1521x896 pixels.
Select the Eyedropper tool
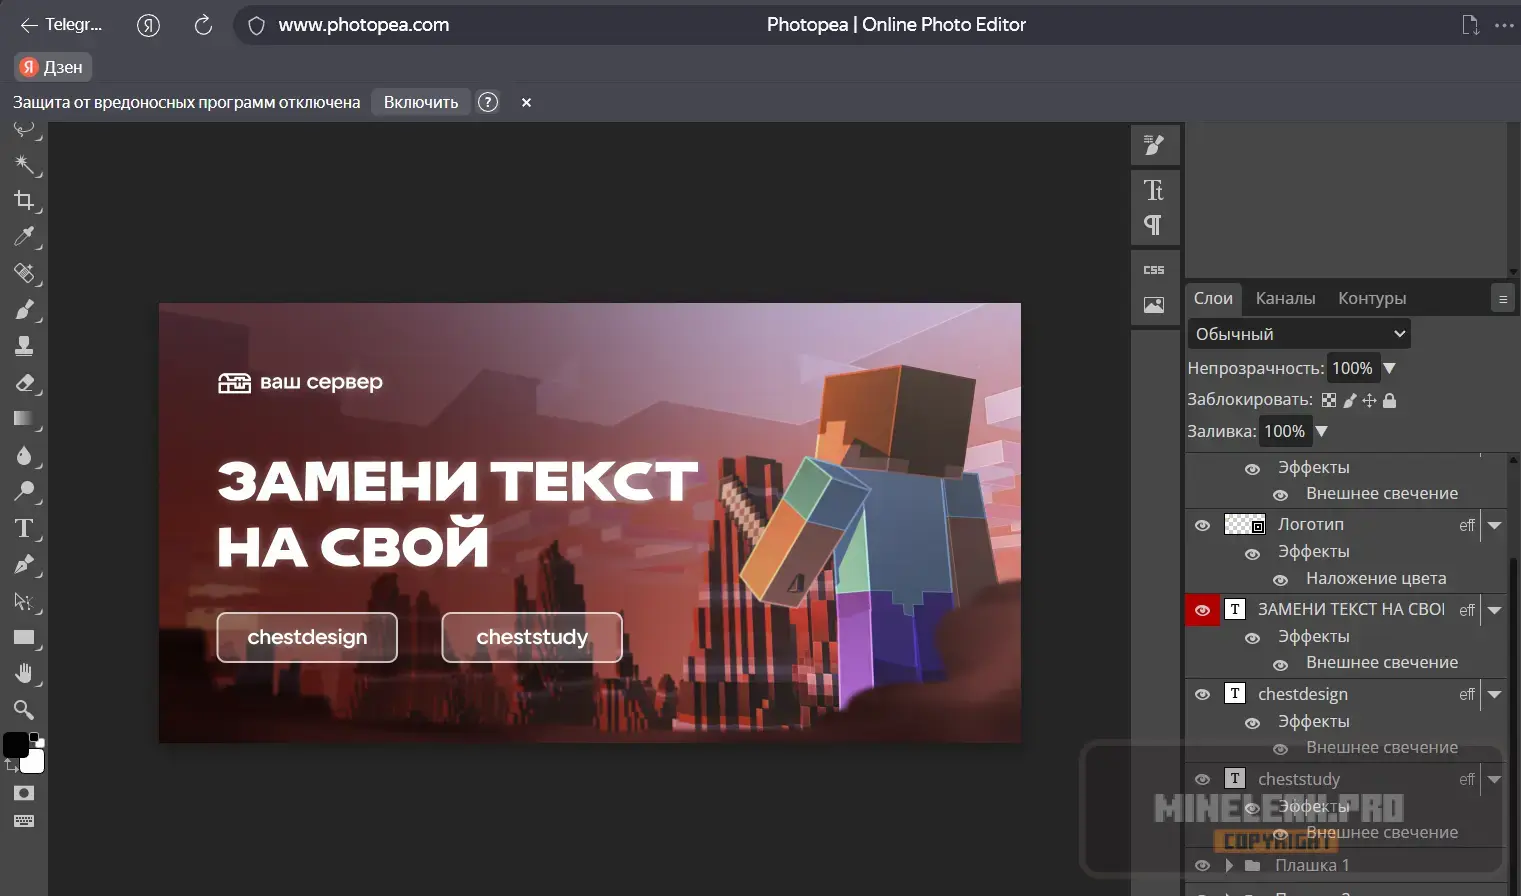click(x=25, y=237)
